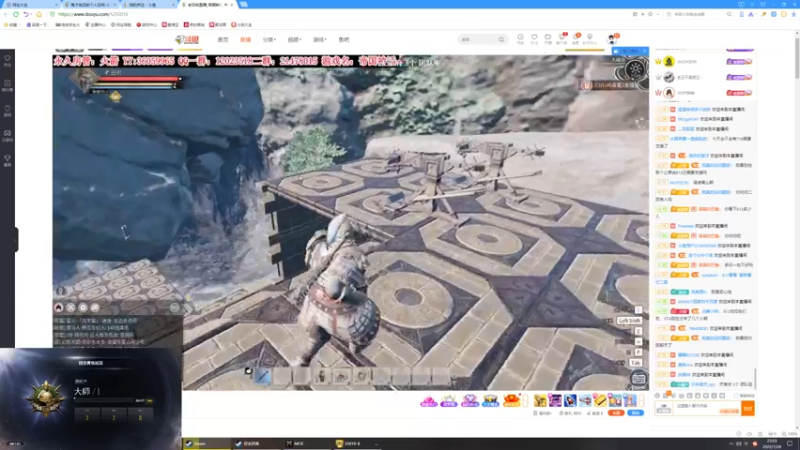Image resolution: width=800 pixels, height=450 pixels.
Task: Click the orange send chat button
Action: [x=748, y=408]
